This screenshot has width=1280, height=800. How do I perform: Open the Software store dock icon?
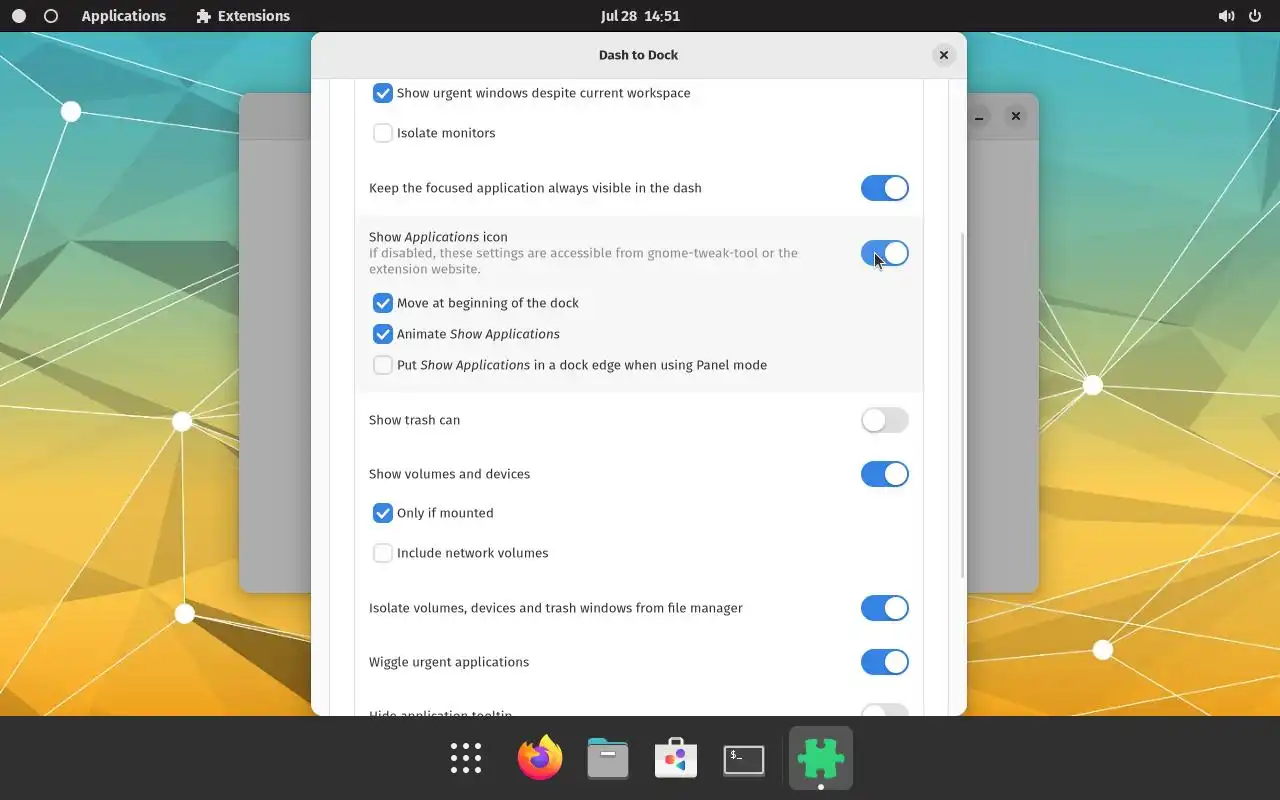(676, 758)
